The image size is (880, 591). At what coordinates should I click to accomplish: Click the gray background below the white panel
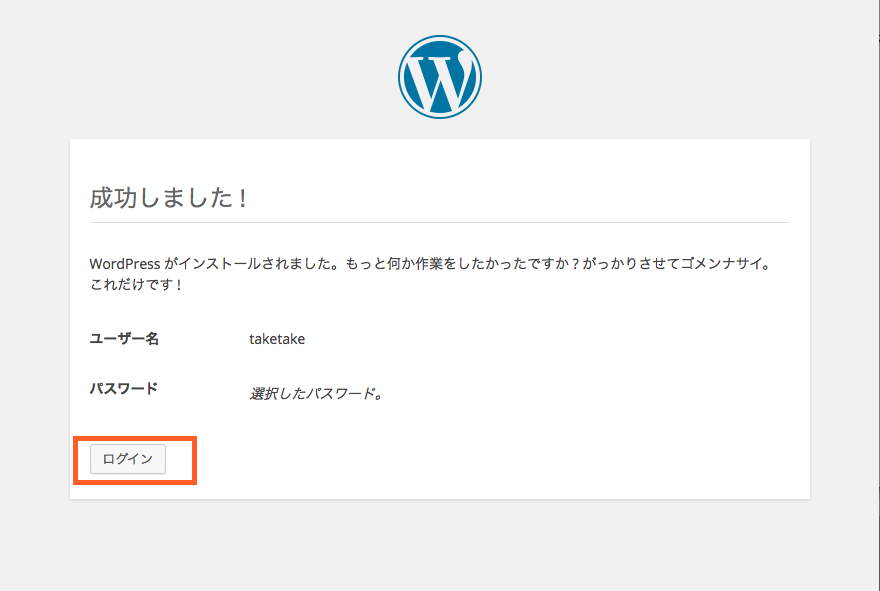click(x=440, y=545)
